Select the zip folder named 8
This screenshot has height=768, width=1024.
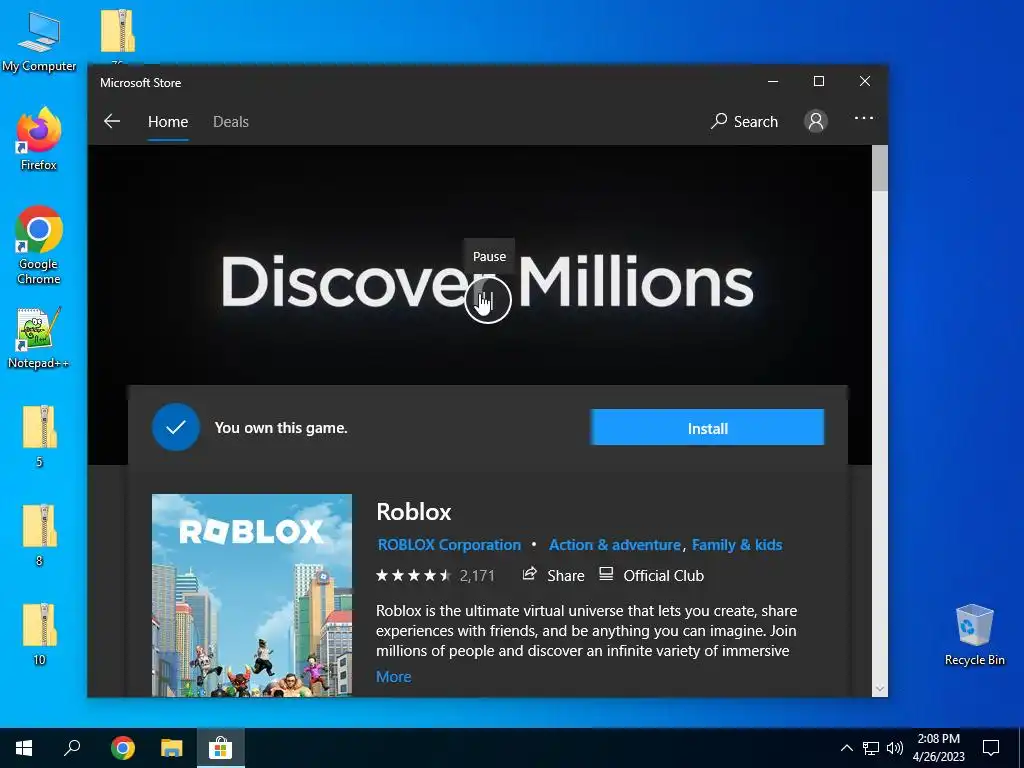[x=39, y=535]
